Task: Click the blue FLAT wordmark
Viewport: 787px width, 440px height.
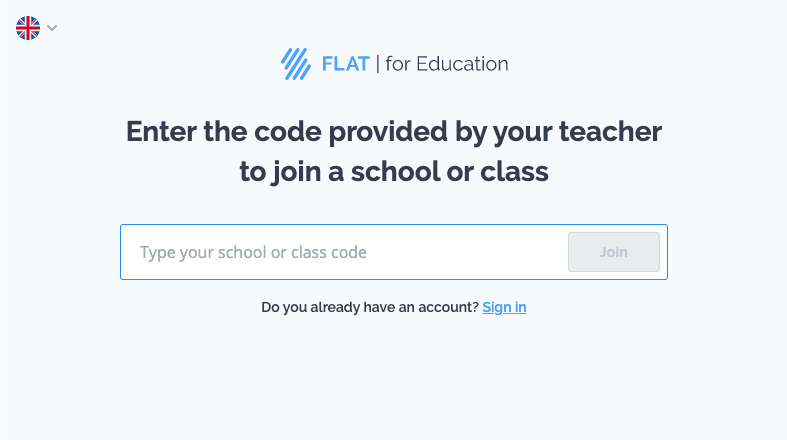Action: [345, 64]
